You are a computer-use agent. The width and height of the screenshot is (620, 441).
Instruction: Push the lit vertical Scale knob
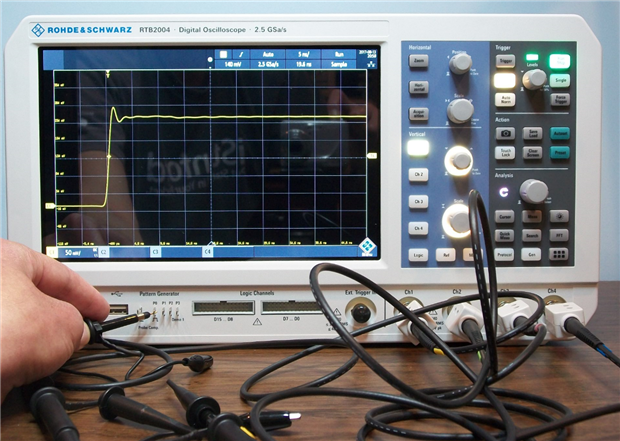coord(457,221)
